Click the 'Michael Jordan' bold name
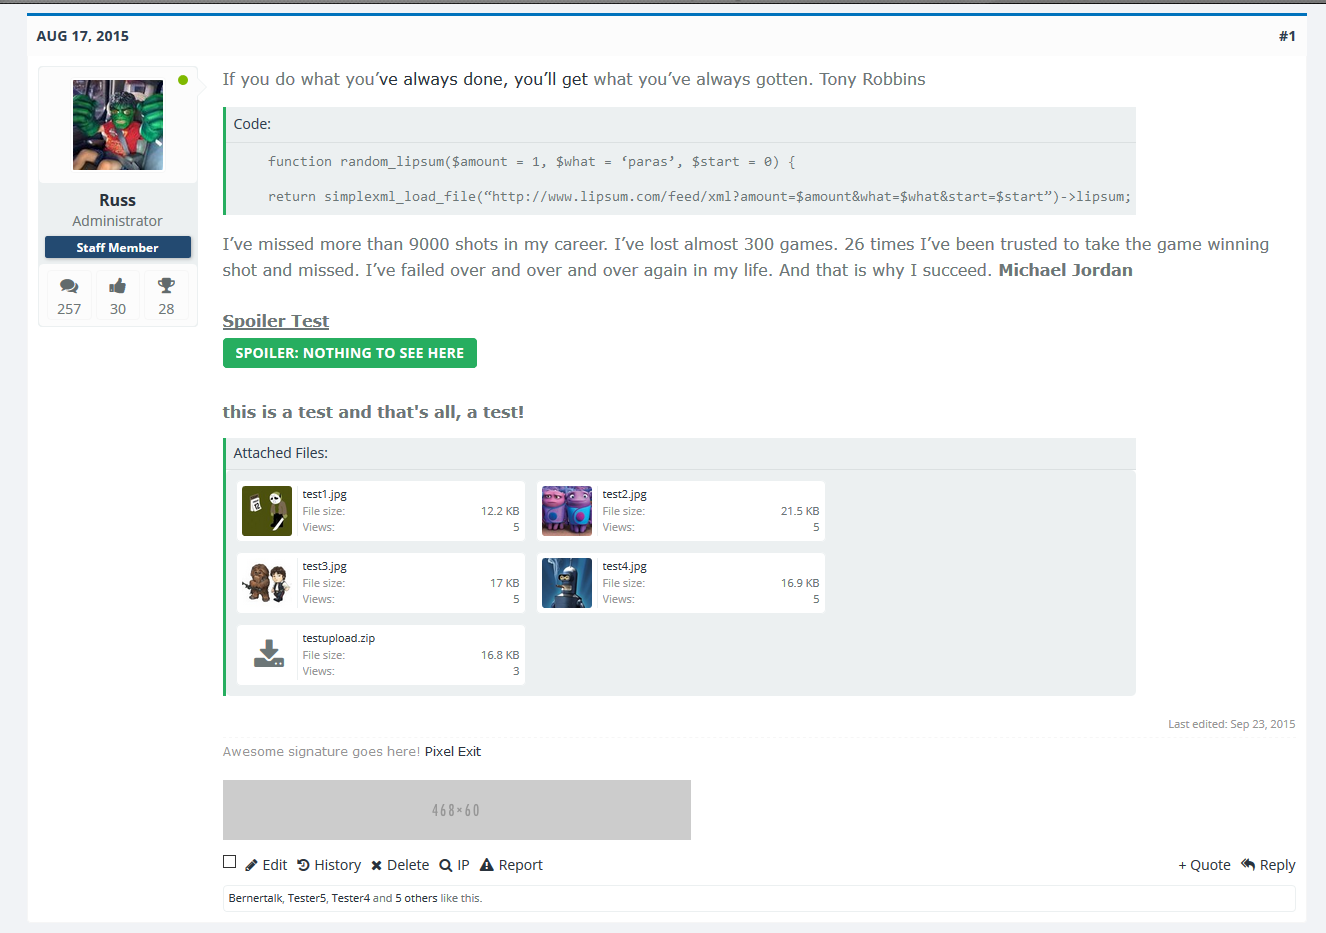Image resolution: width=1326 pixels, height=933 pixels. 1066,270
